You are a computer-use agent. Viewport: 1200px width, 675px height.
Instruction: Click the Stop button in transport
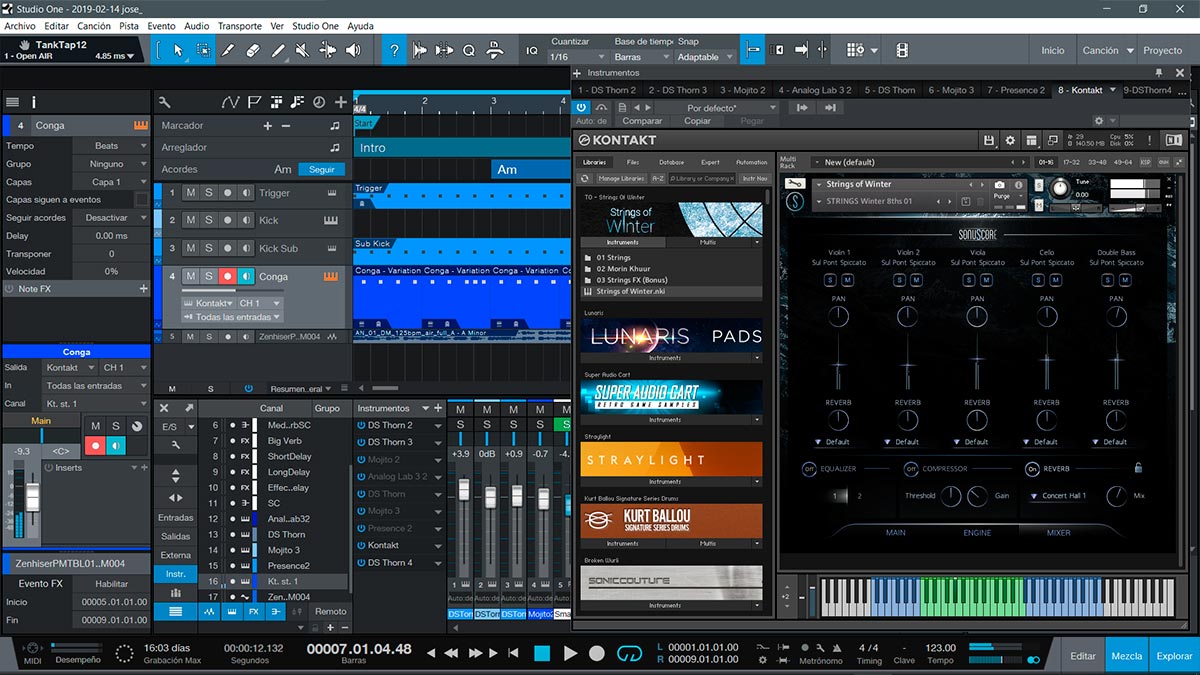(542, 653)
